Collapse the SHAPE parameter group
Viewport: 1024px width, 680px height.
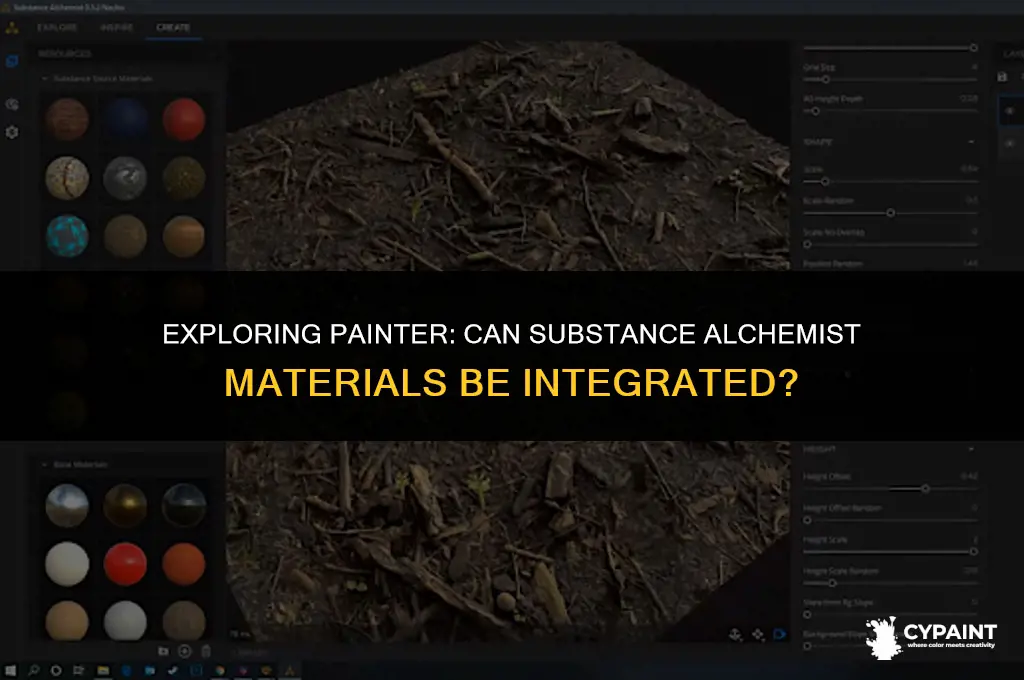tap(971, 142)
